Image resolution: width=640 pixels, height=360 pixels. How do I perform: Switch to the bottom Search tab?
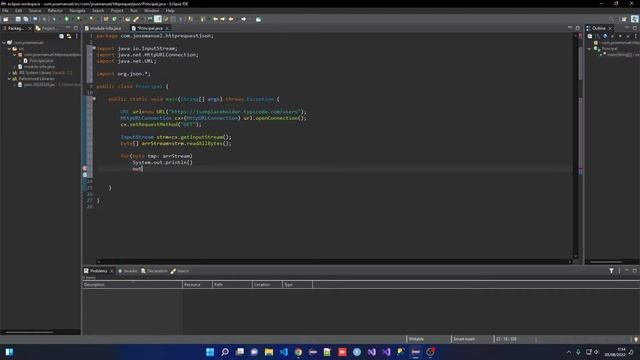click(180, 271)
